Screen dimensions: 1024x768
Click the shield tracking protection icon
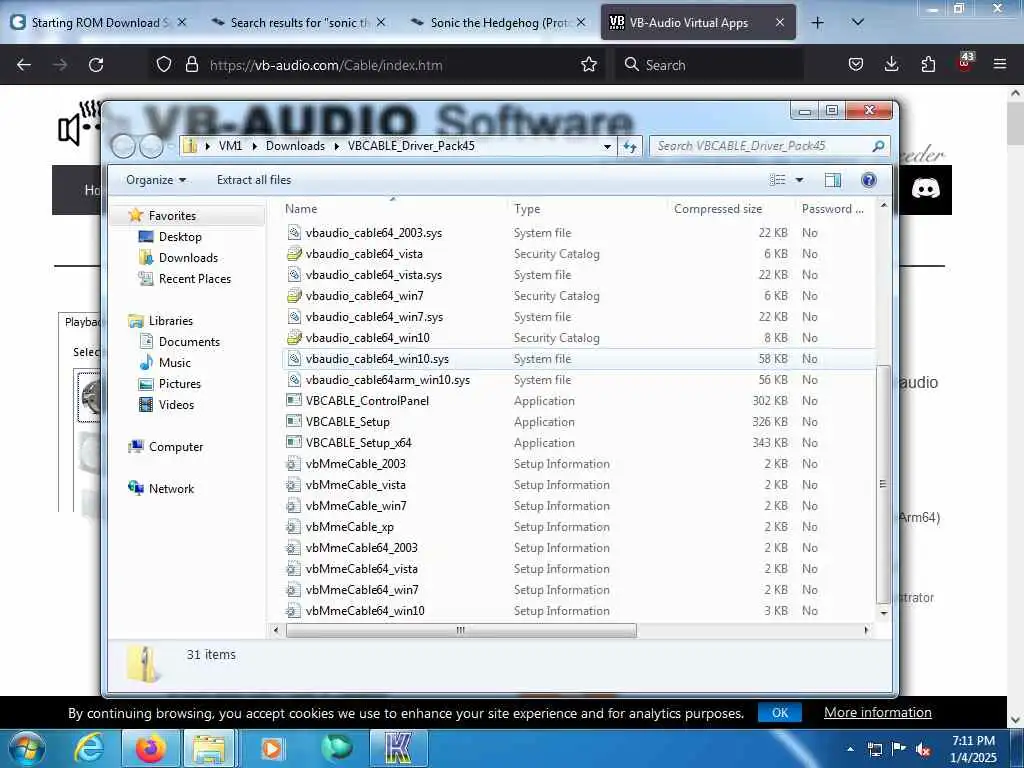(164, 65)
